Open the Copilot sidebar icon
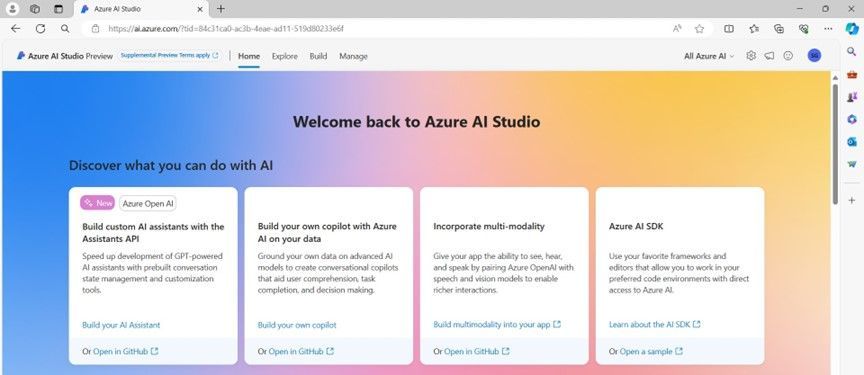The height and width of the screenshot is (375, 864). click(x=852, y=29)
